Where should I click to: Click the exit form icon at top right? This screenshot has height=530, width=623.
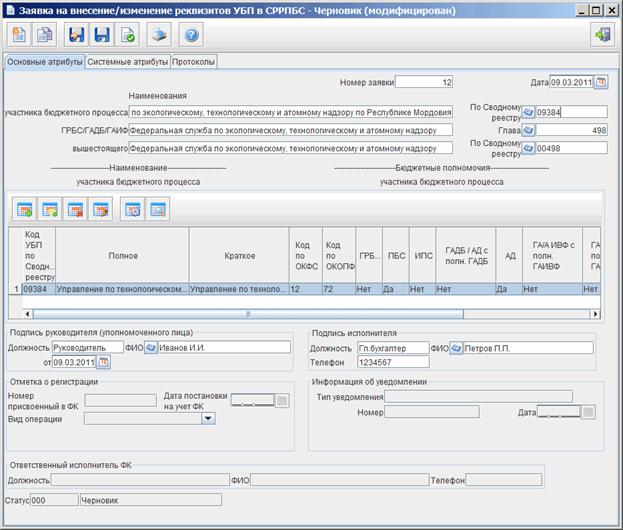click(x=603, y=35)
